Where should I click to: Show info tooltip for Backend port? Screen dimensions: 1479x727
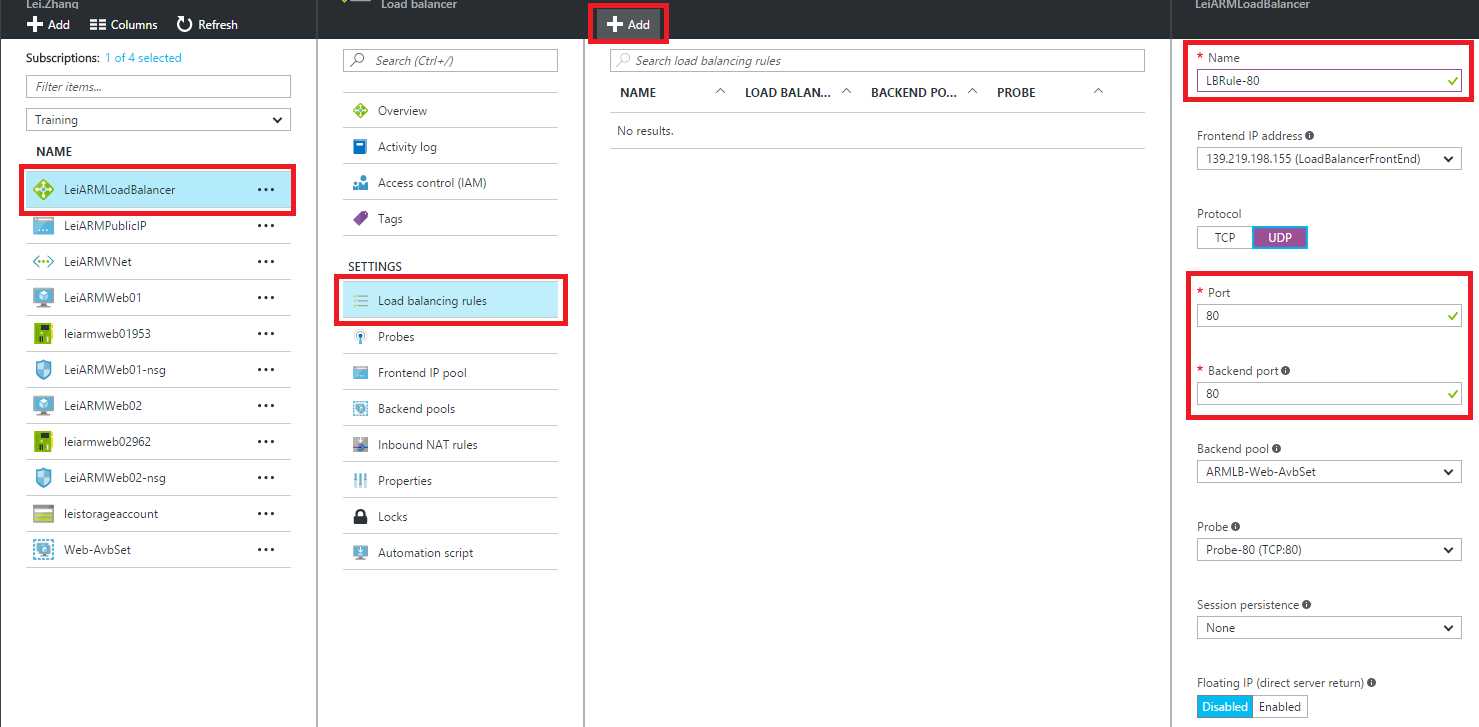1286,371
